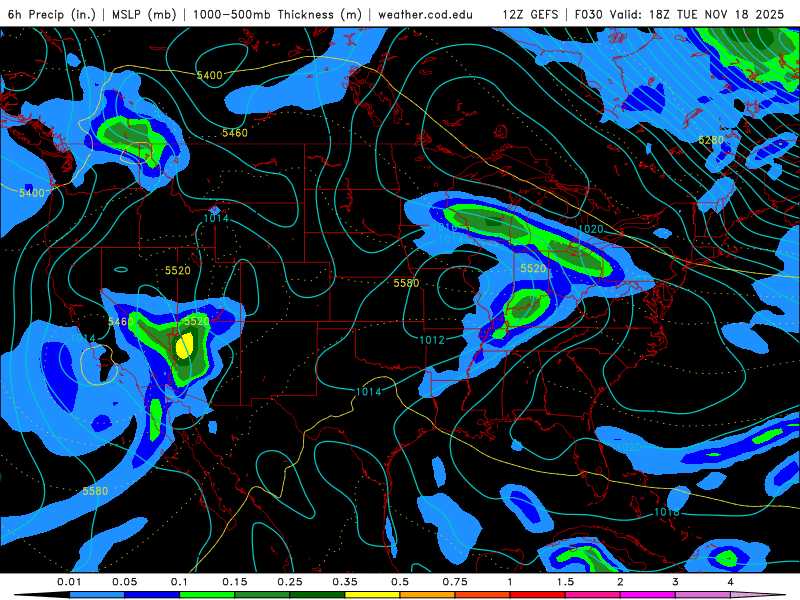Click the 1012 isobar label
The image size is (800, 600).
[x=432, y=340]
